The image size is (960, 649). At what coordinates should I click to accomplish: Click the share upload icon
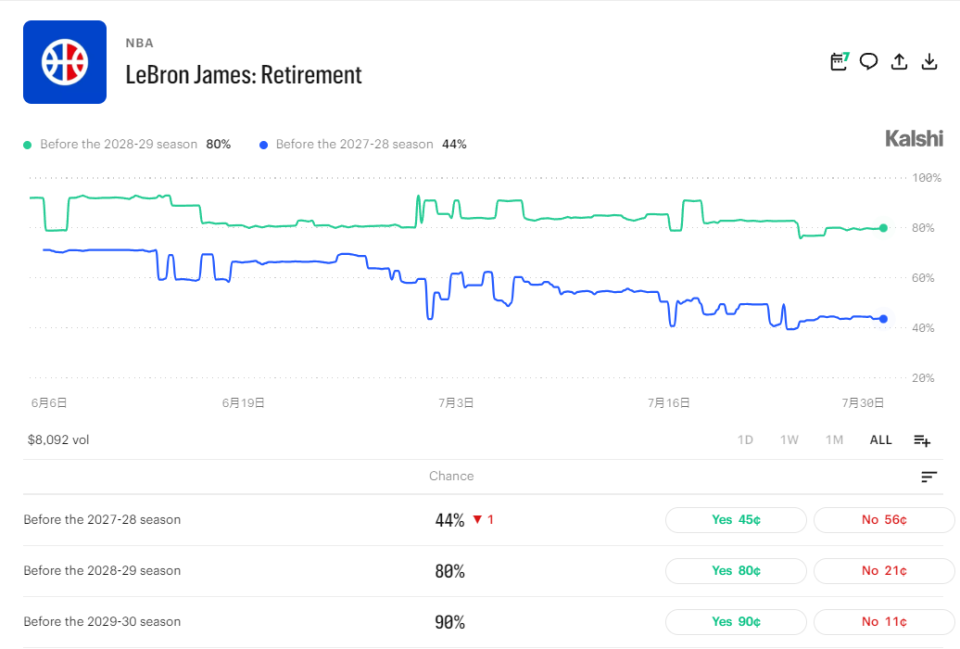tap(899, 61)
